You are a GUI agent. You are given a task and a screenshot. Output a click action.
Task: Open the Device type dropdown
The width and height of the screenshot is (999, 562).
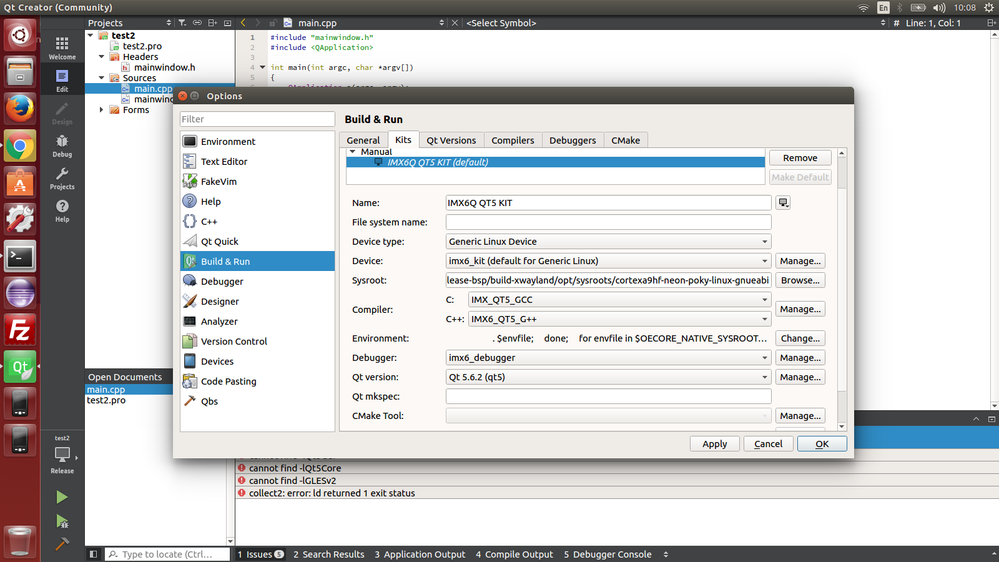(608, 241)
